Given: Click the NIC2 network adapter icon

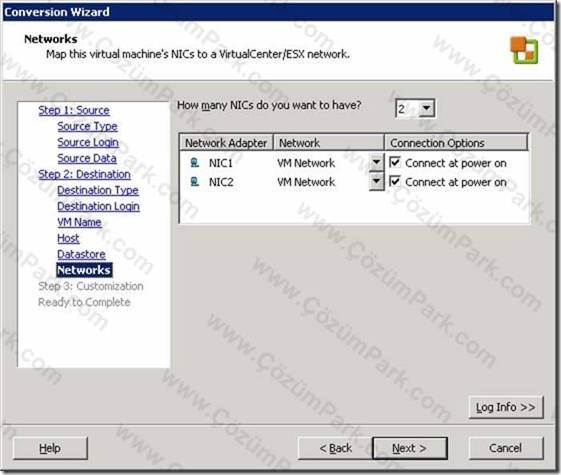Looking at the screenshot, I should [195, 182].
